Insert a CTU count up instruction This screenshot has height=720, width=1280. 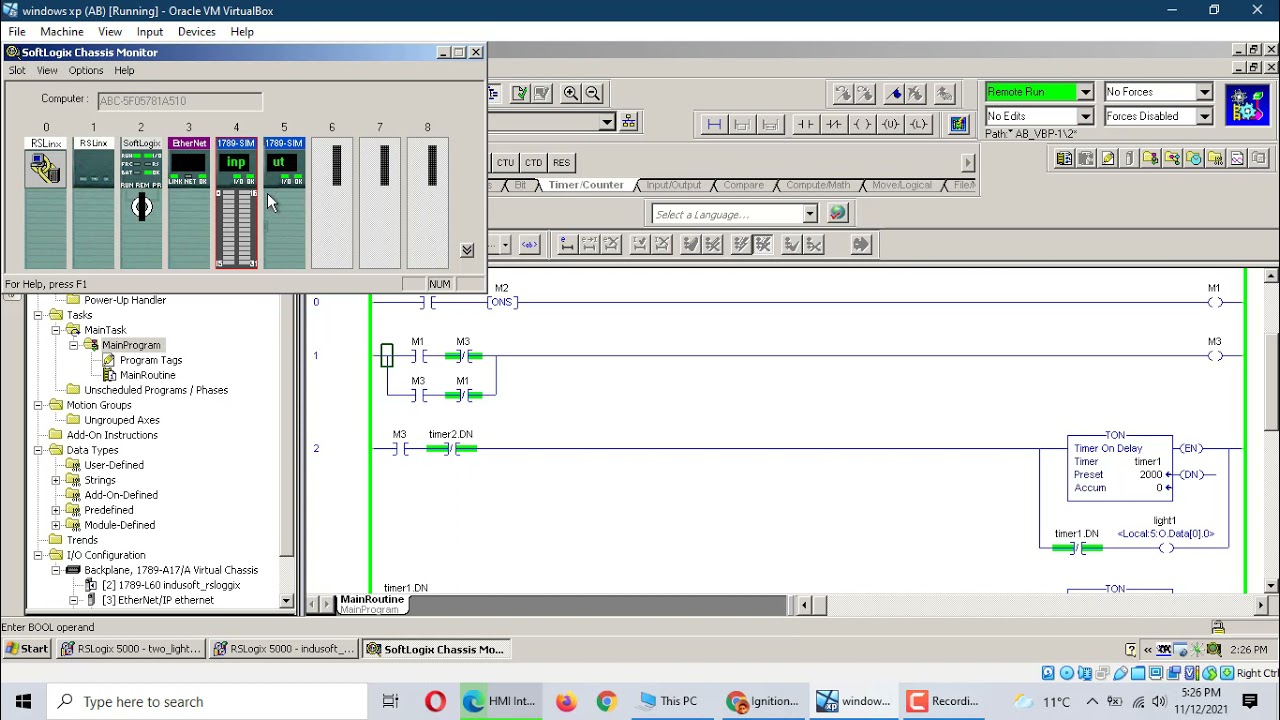[x=505, y=163]
